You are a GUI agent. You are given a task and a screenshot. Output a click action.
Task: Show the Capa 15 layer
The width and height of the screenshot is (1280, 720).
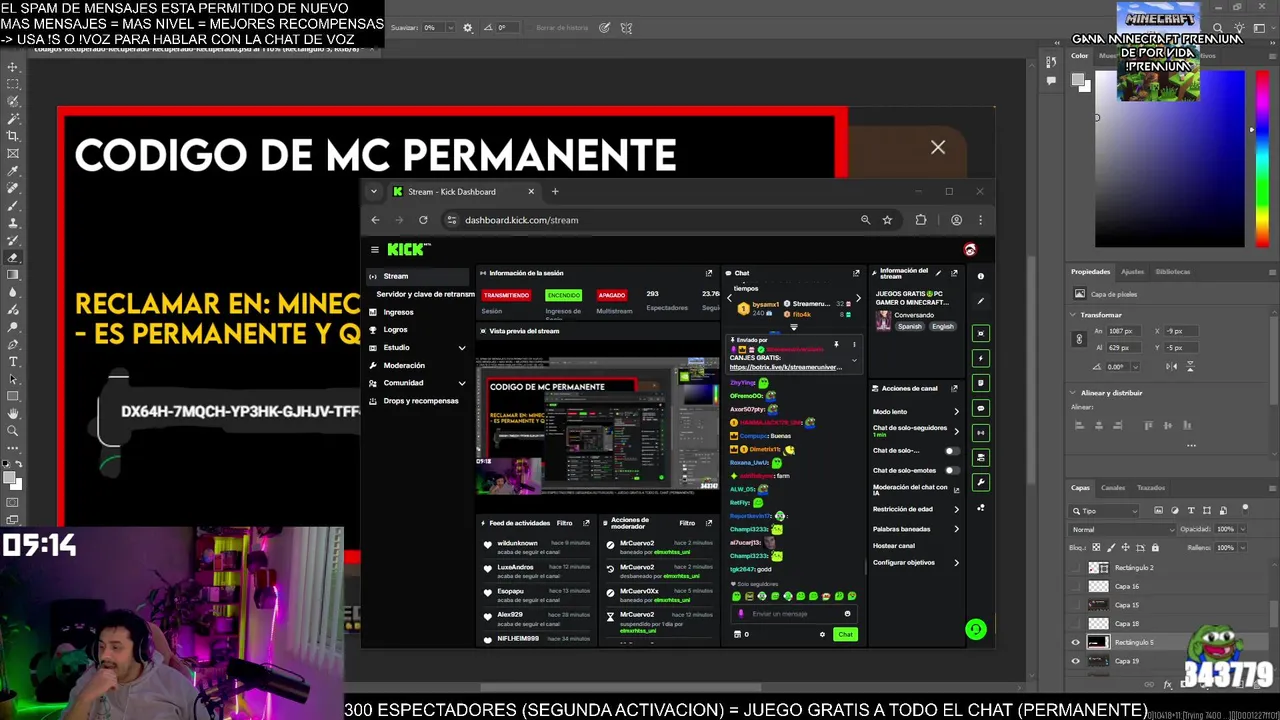1076,605
